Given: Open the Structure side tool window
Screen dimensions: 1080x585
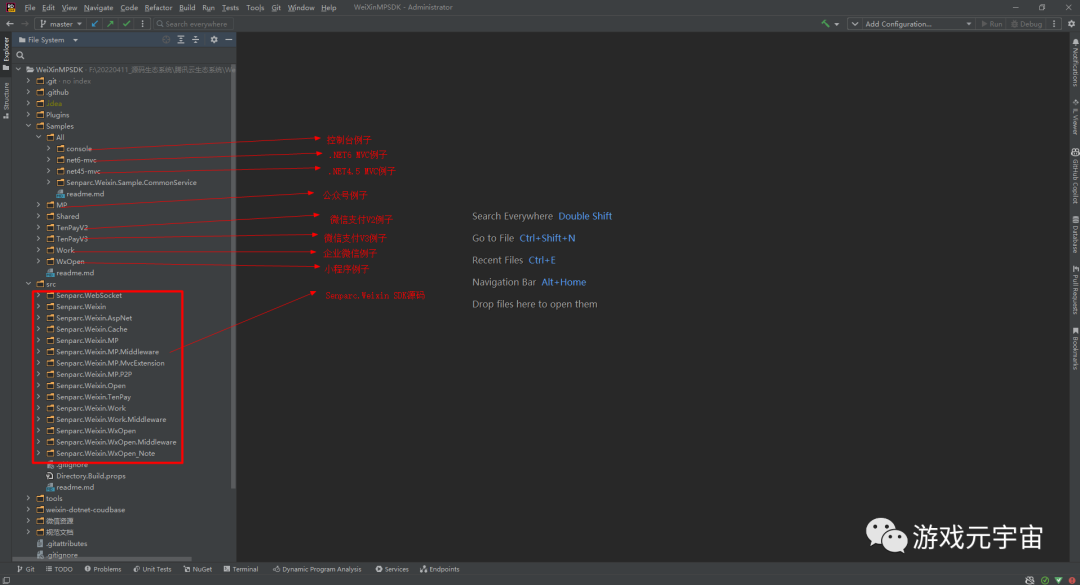Looking at the screenshot, I should coord(6,101).
